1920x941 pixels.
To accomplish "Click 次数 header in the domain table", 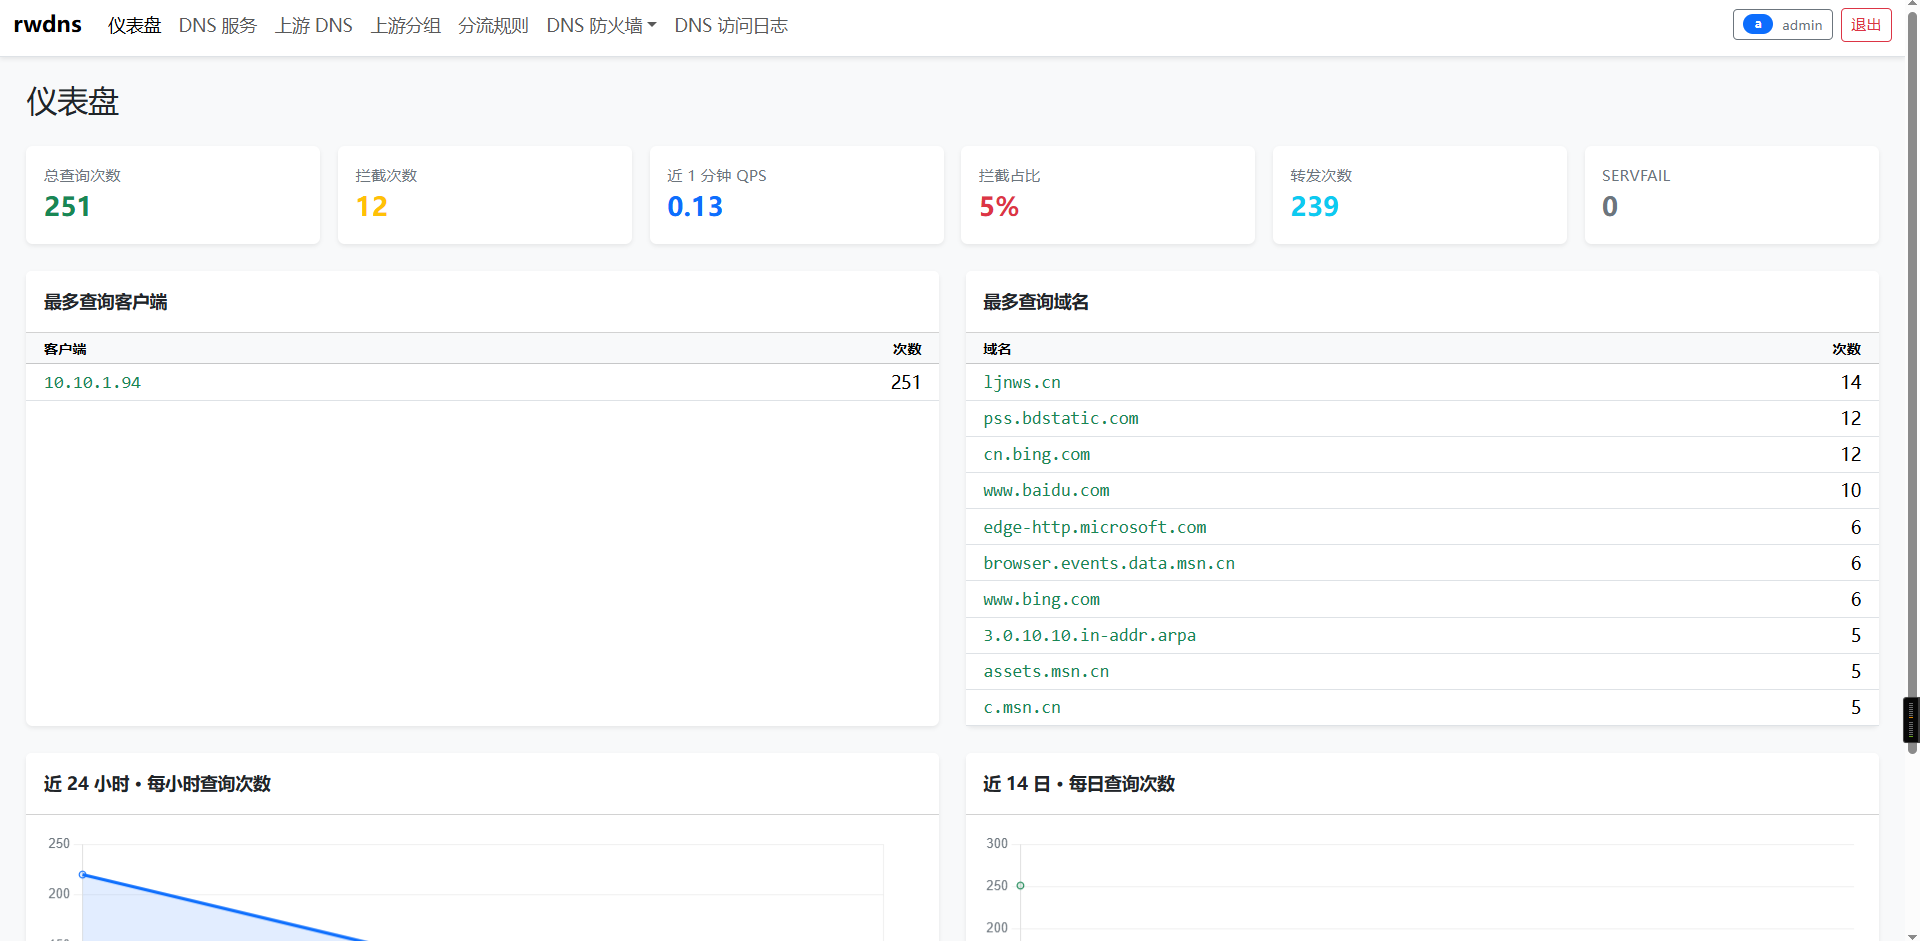I will 1847,349.
